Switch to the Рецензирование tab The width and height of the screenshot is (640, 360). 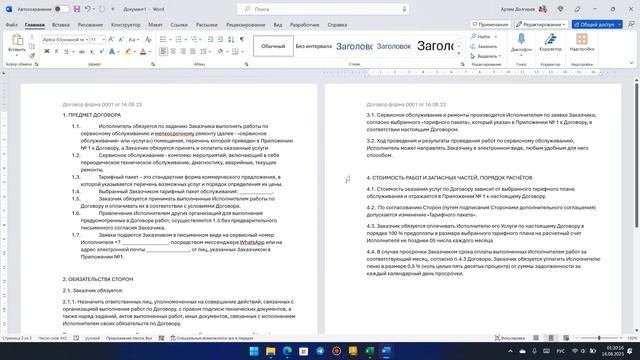pos(246,25)
